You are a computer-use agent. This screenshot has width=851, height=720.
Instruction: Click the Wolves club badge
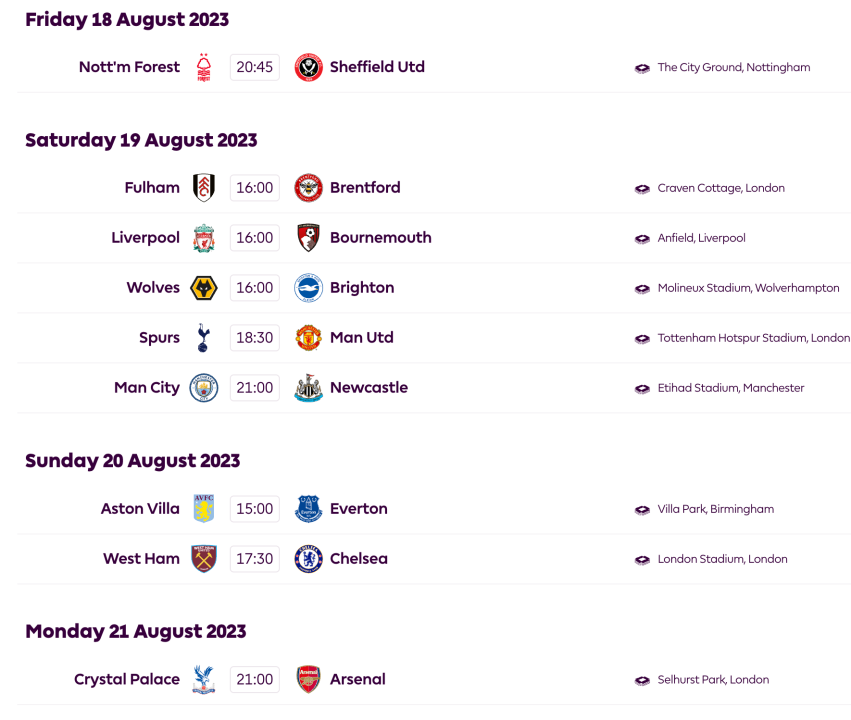(x=204, y=288)
